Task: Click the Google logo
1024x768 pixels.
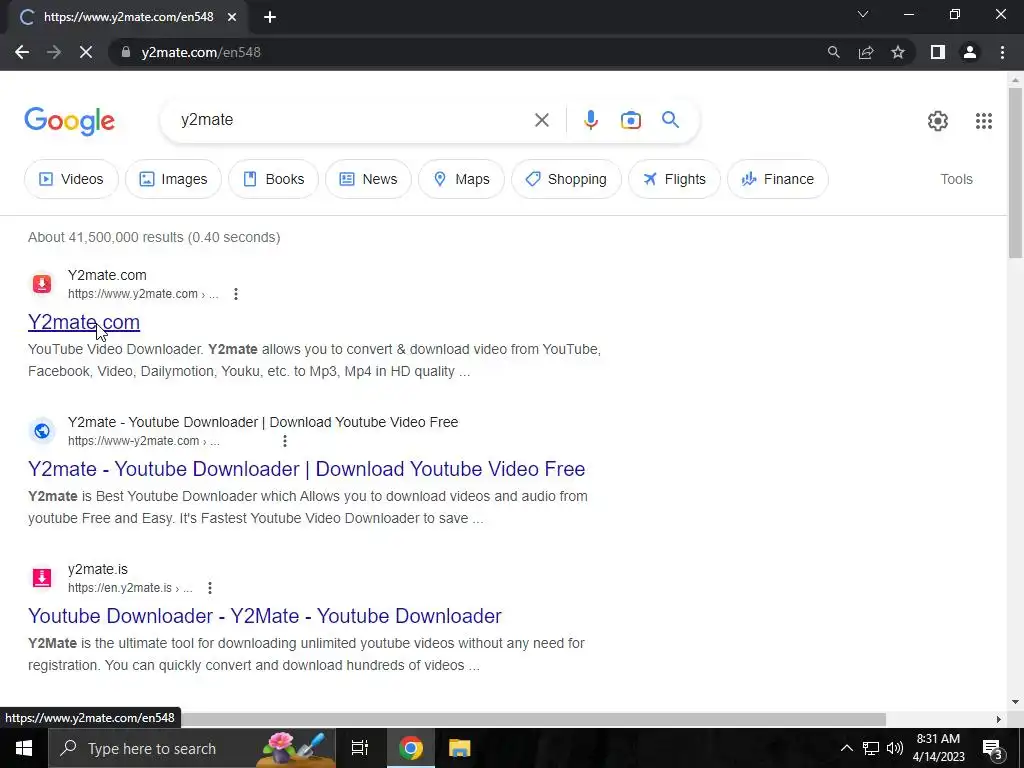Action: click(70, 121)
